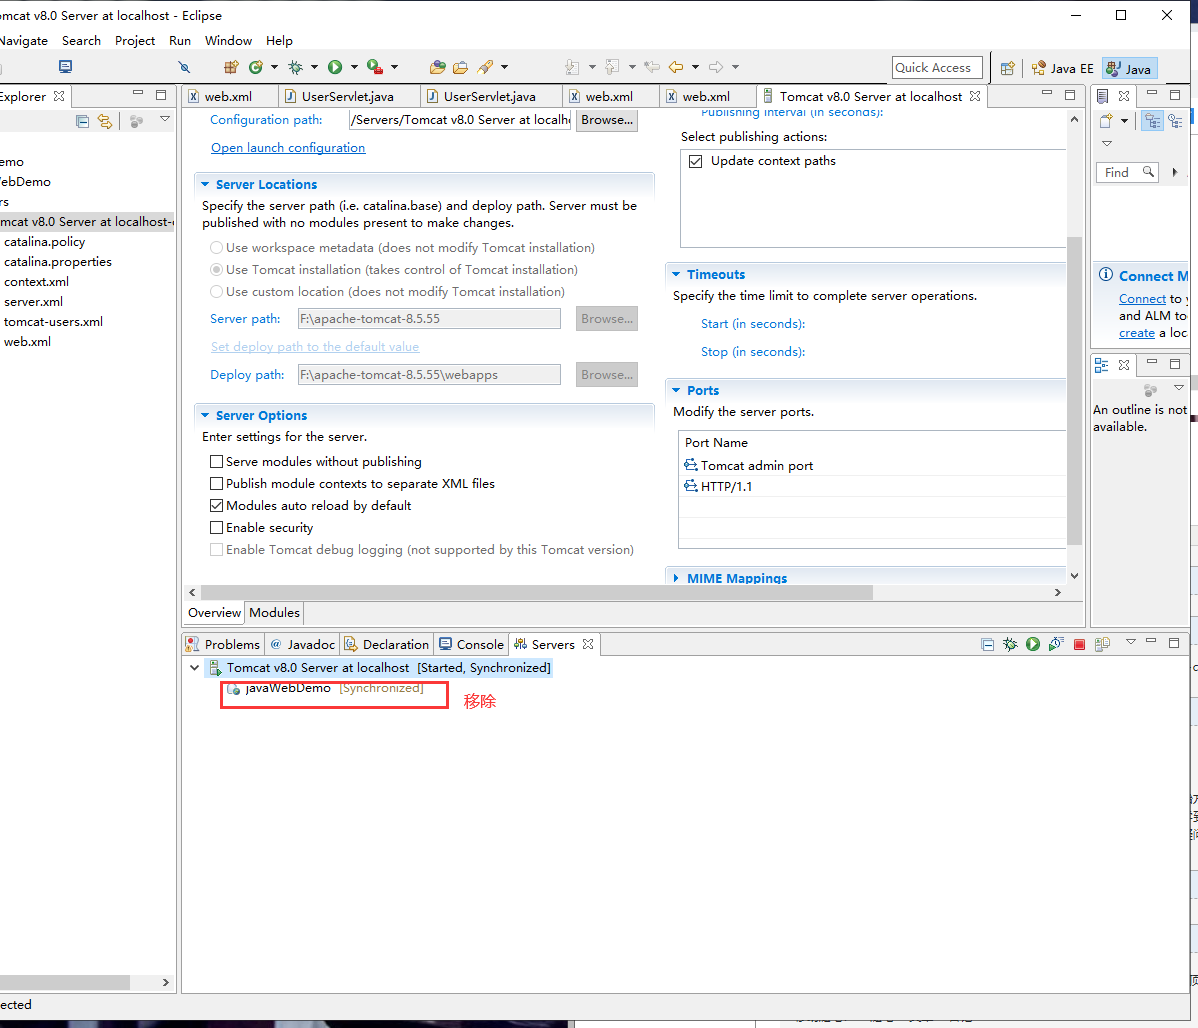Collapse the Ports section
Viewport: 1198px width, 1028px height.
(676, 390)
